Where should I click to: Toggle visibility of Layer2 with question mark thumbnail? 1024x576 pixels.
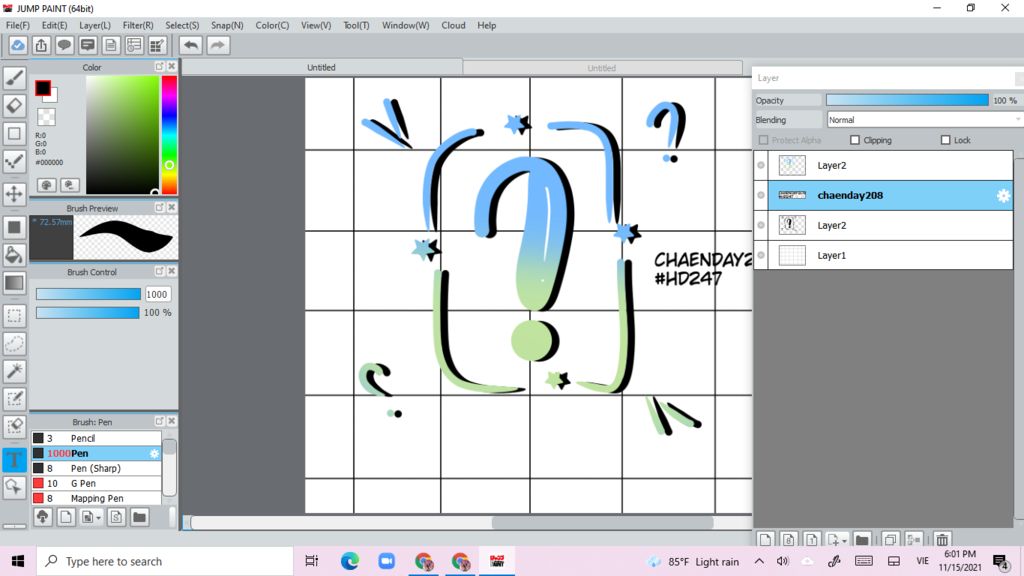[x=761, y=225]
